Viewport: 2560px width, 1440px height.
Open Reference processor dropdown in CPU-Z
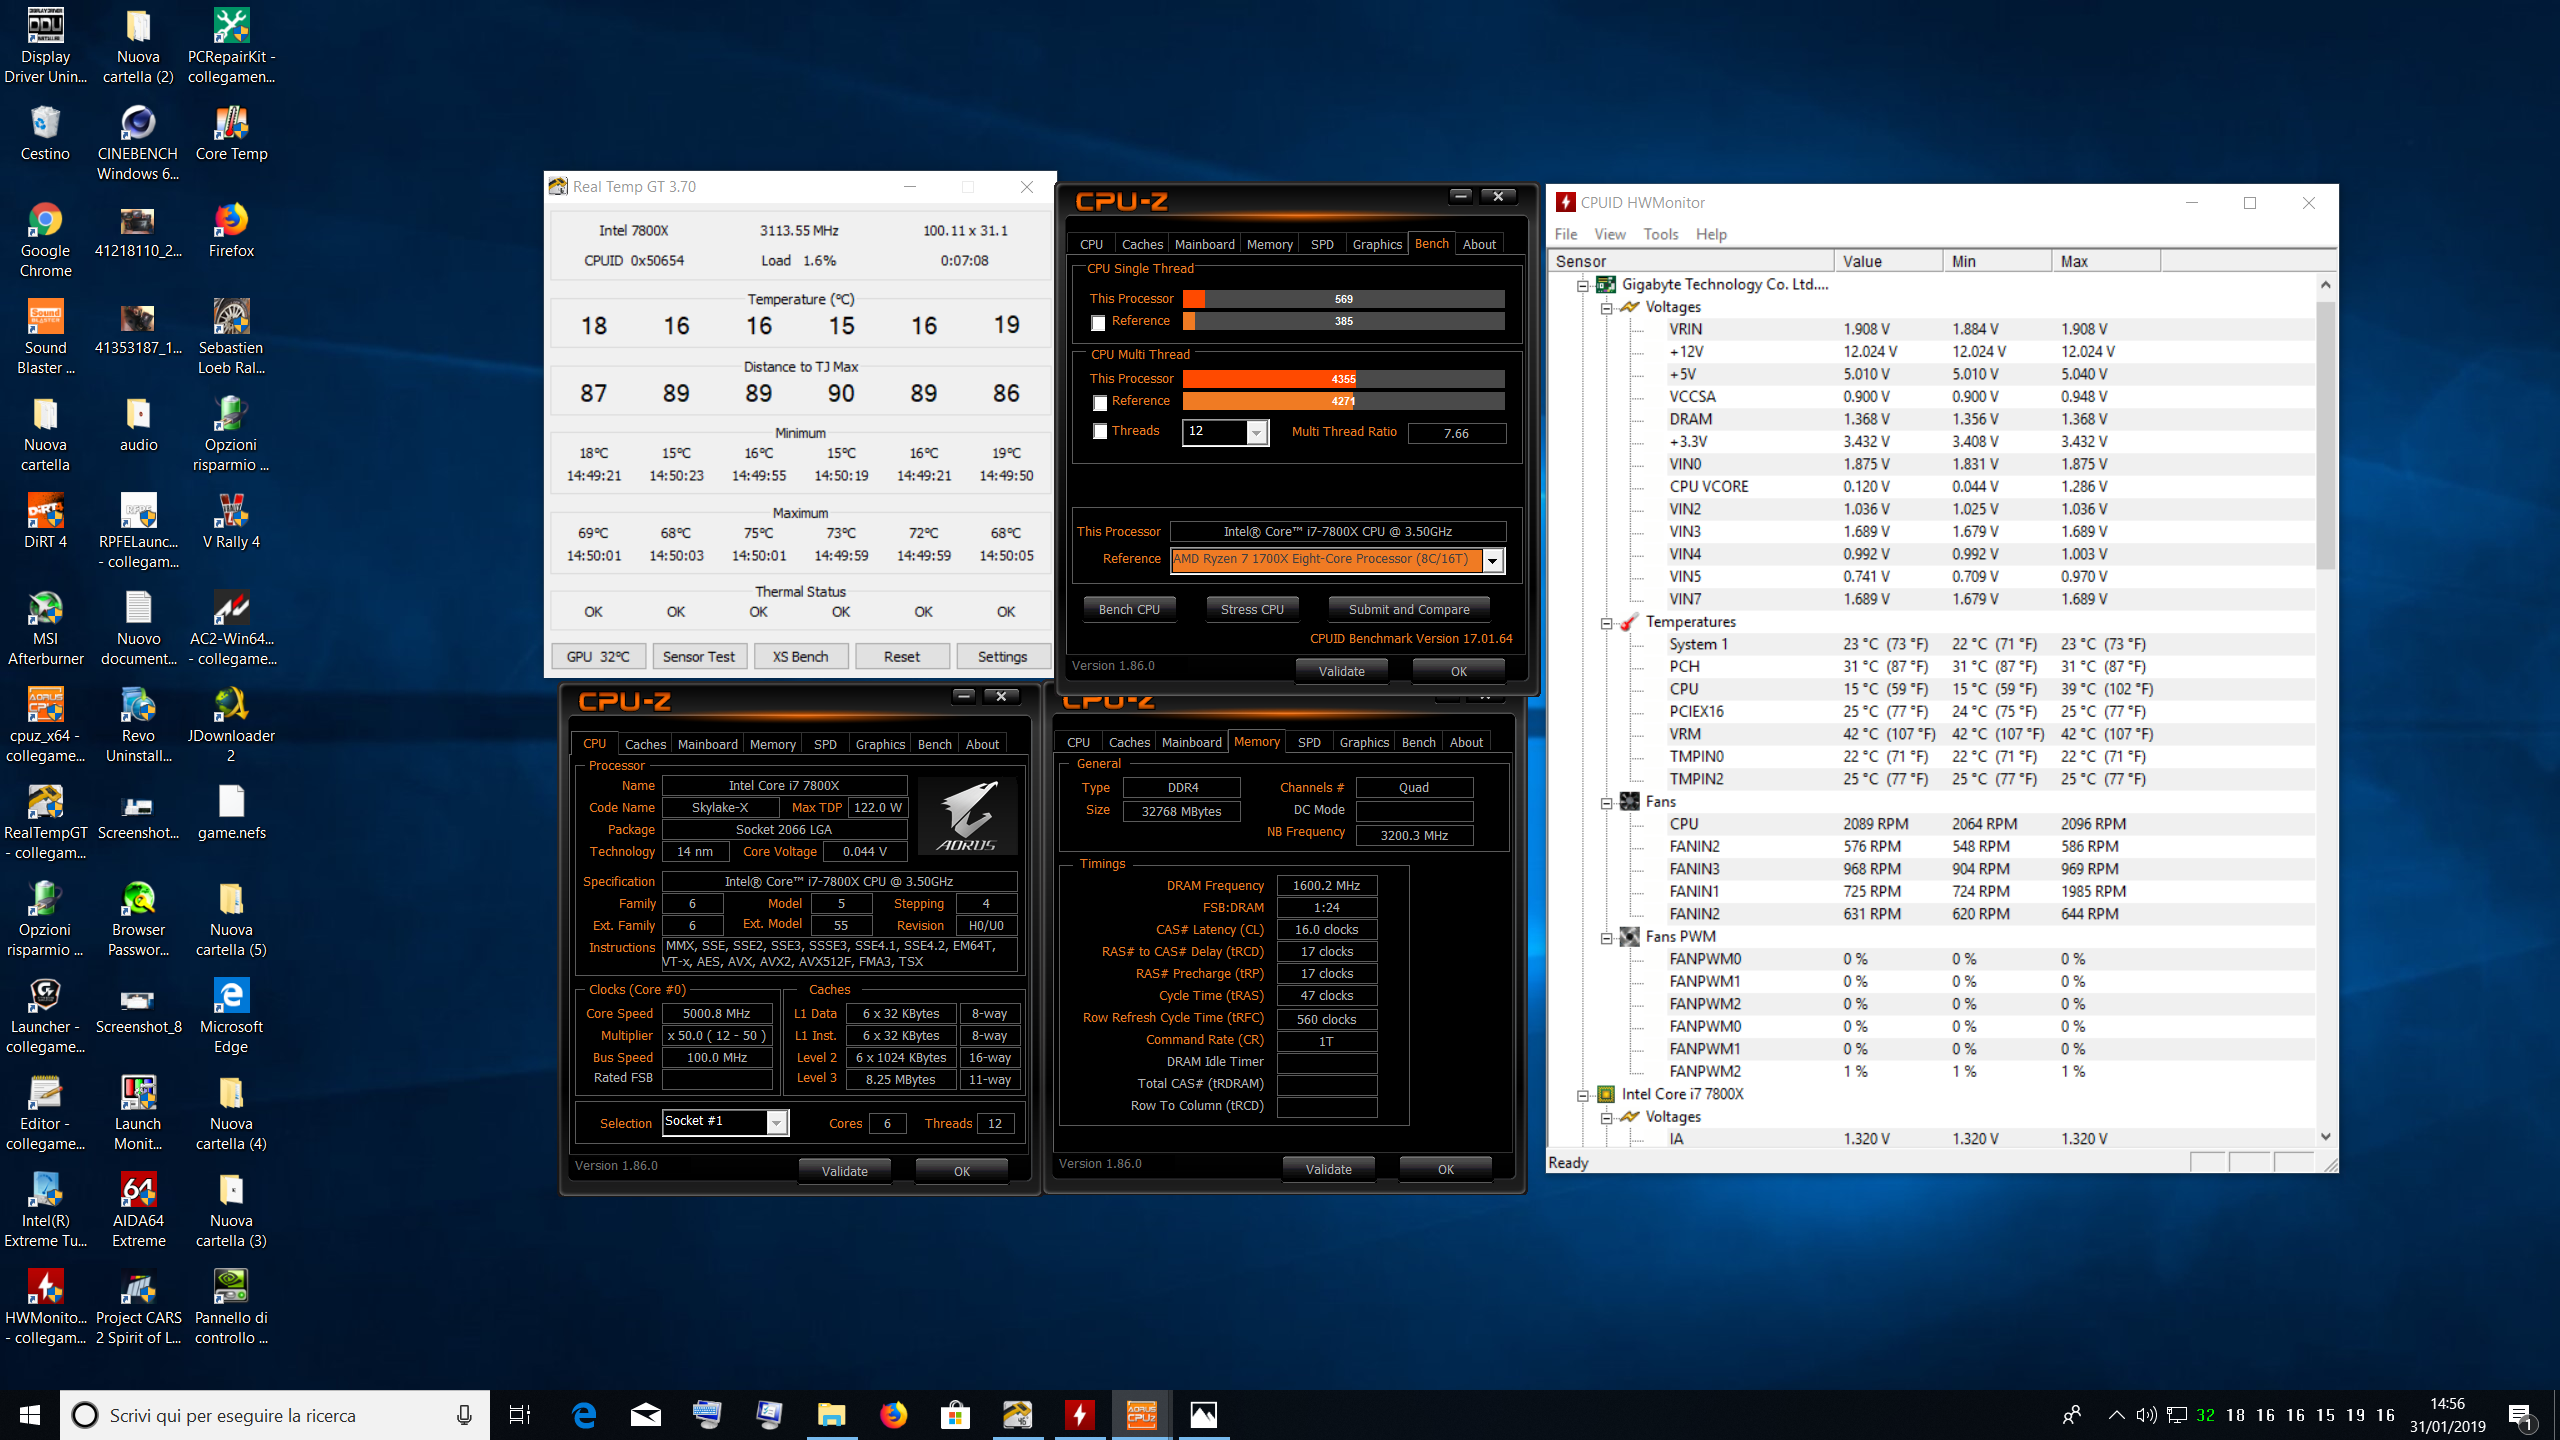[x=1492, y=560]
